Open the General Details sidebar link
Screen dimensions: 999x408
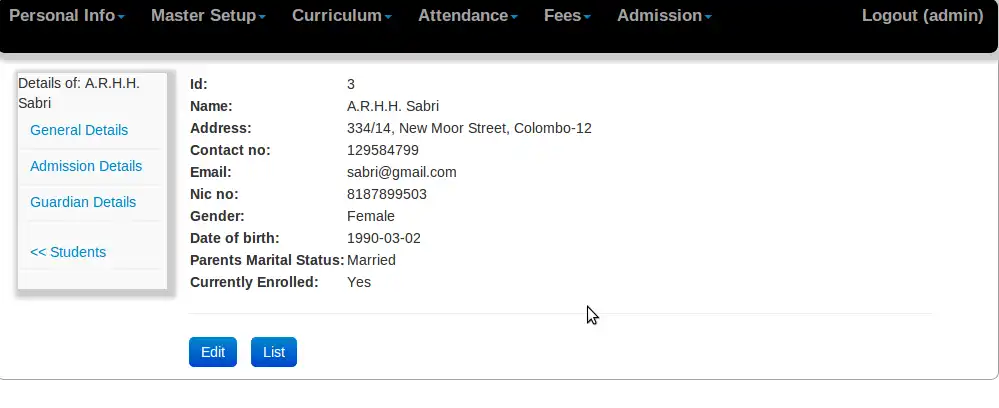tap(79, 130)
